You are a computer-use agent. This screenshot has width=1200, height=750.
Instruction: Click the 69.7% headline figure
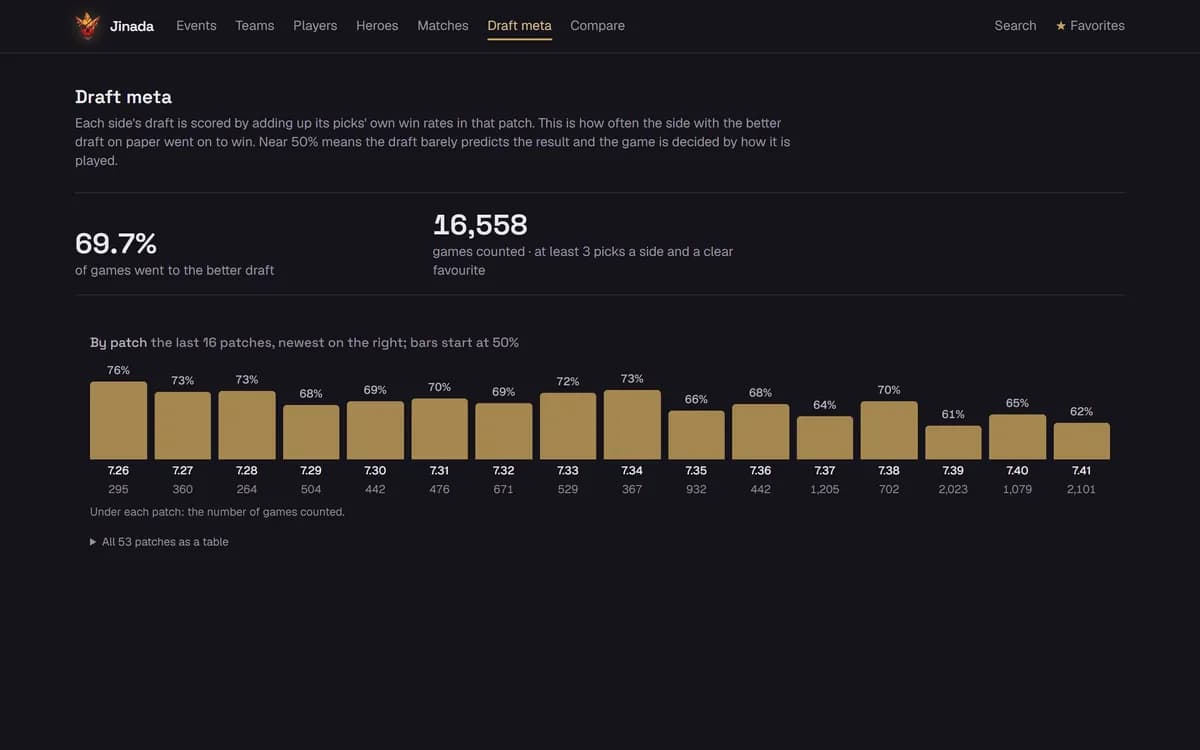click(116, 243)
